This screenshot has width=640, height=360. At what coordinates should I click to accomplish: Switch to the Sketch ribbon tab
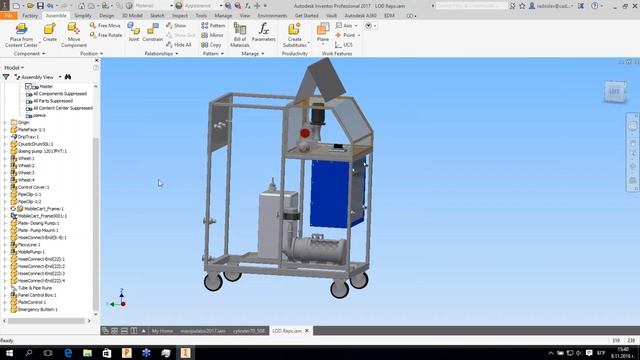157,16
